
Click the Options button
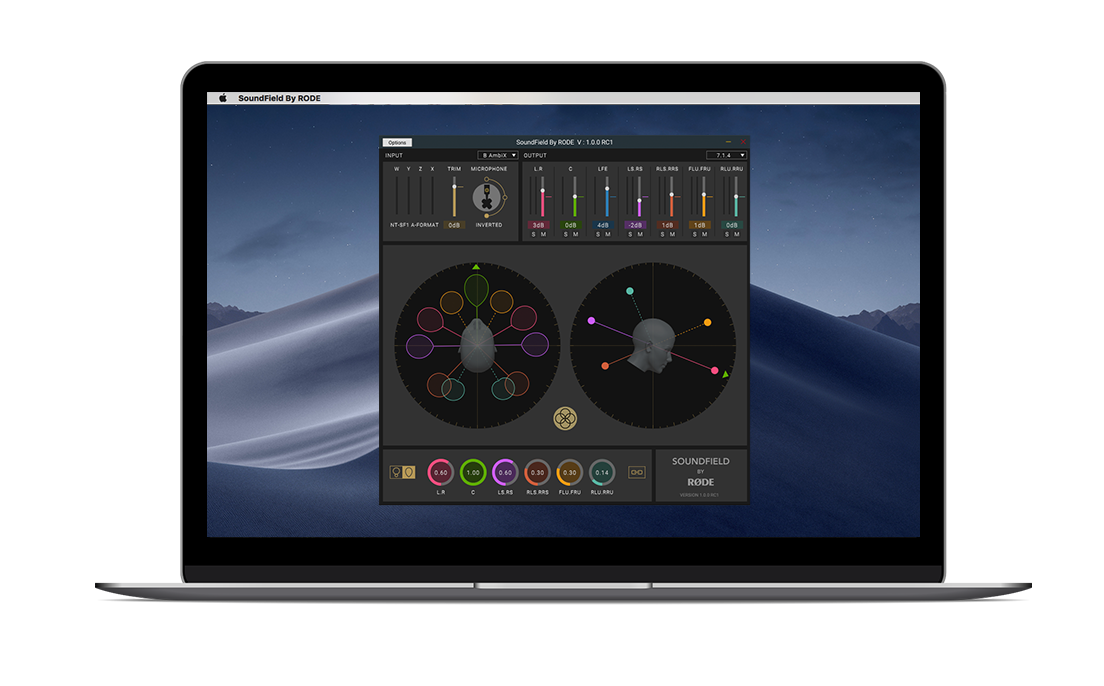[397, 142]
